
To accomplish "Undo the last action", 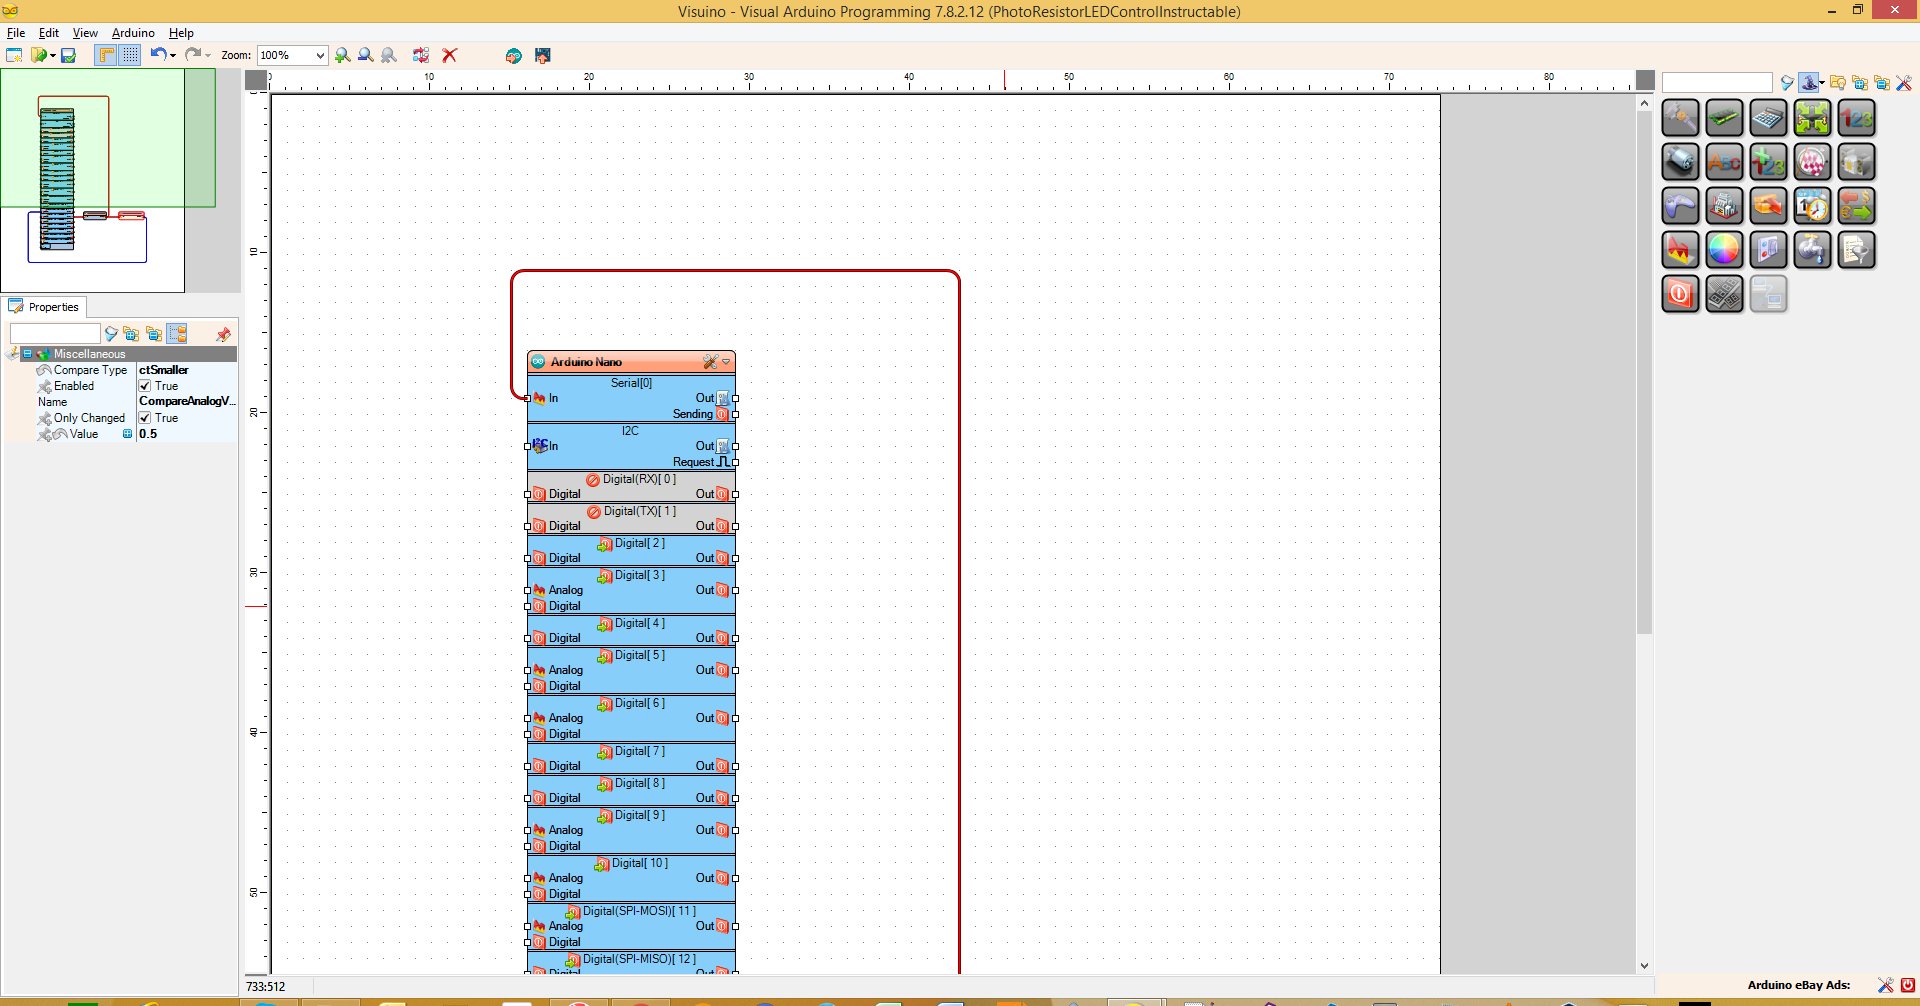I will coord(158,55).
